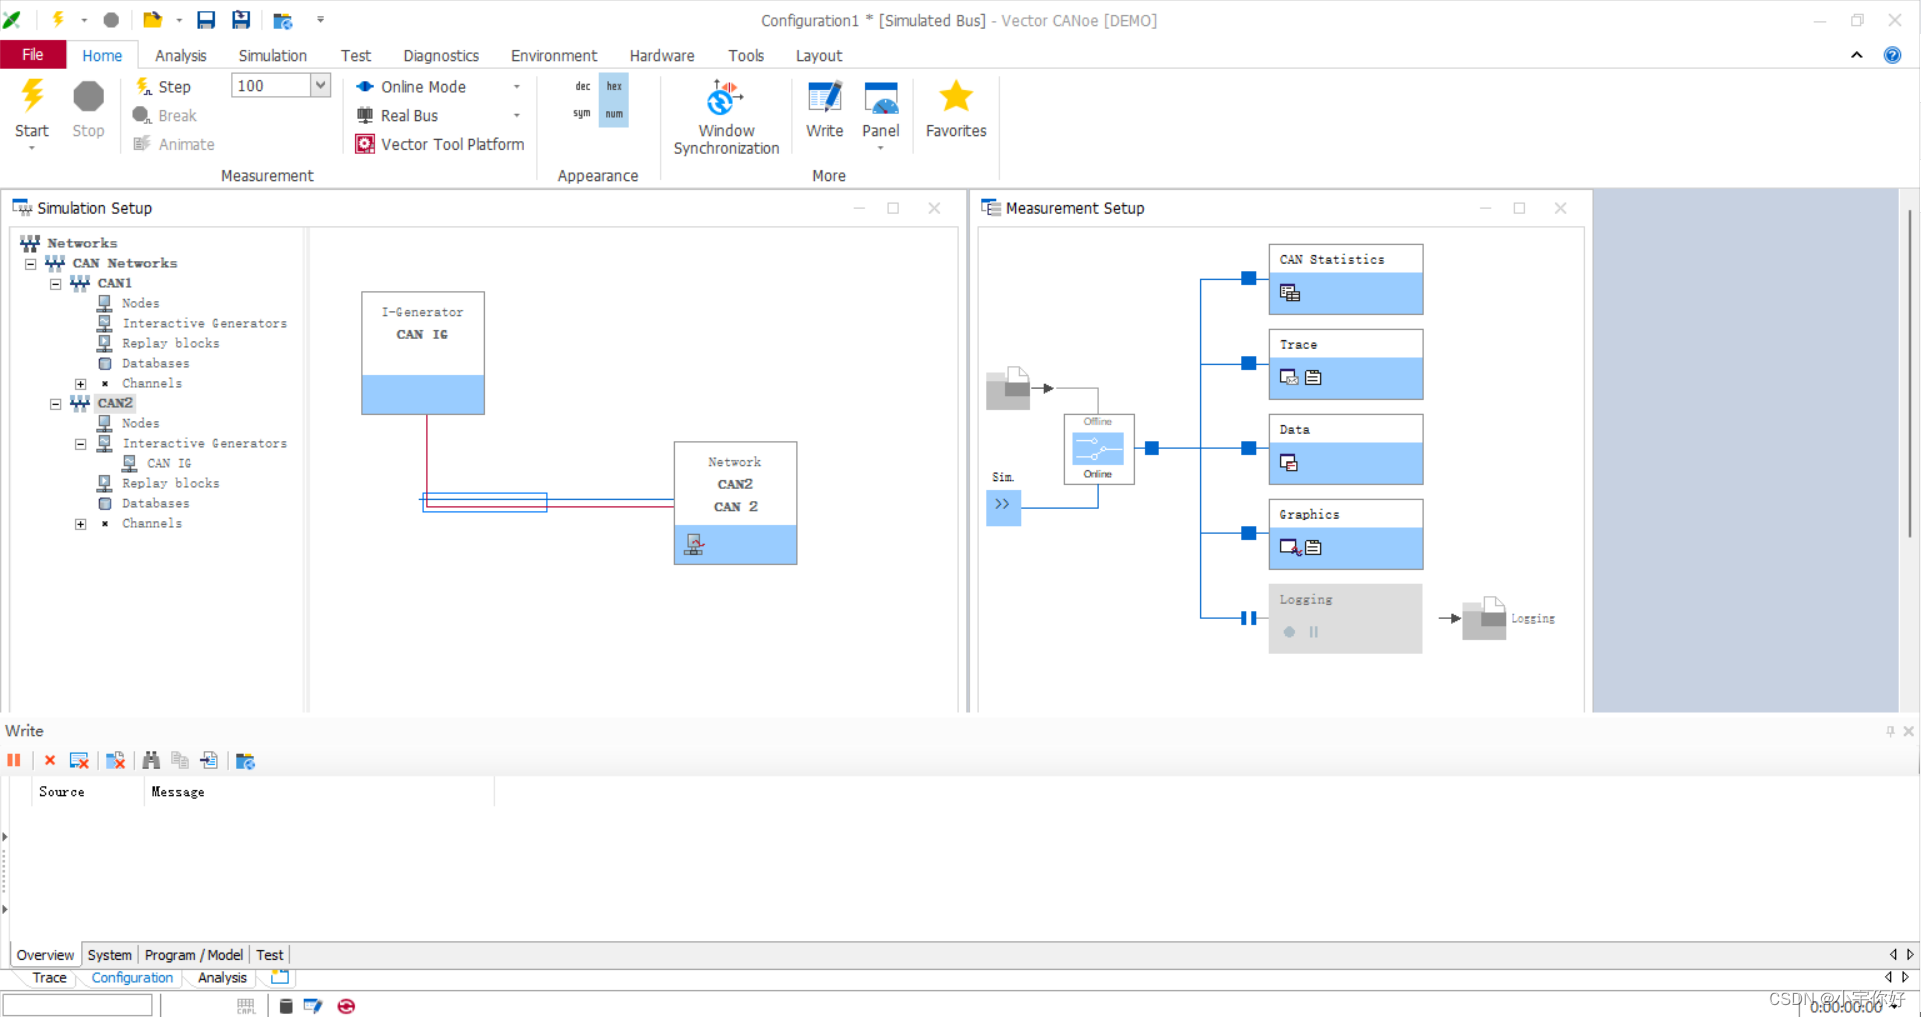Click the Help question mark icon
This screenshot has height=1017, width=1921.
[x=1892, y=55]
